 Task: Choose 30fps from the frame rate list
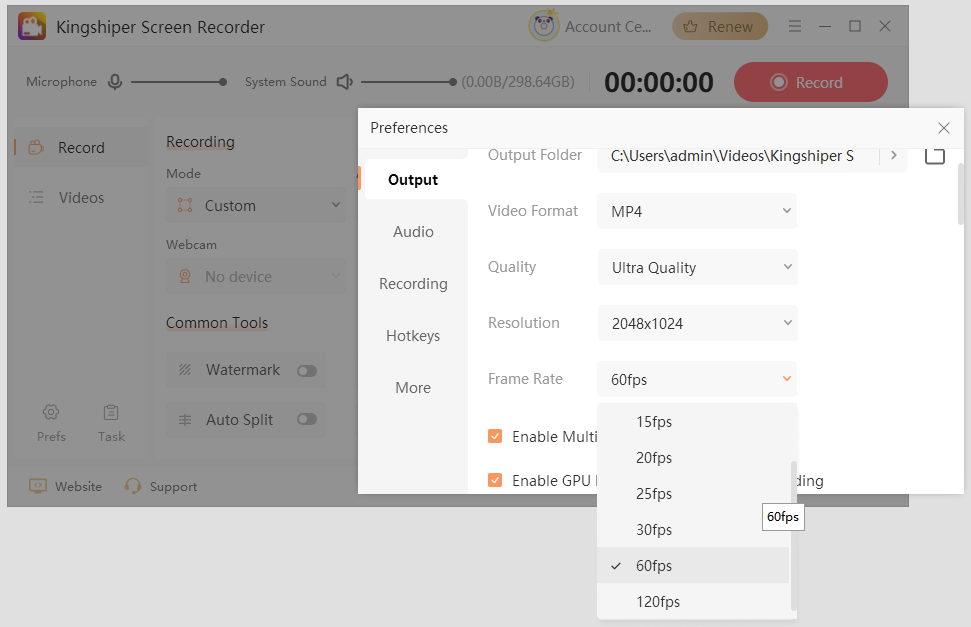[x=693, y=530]
